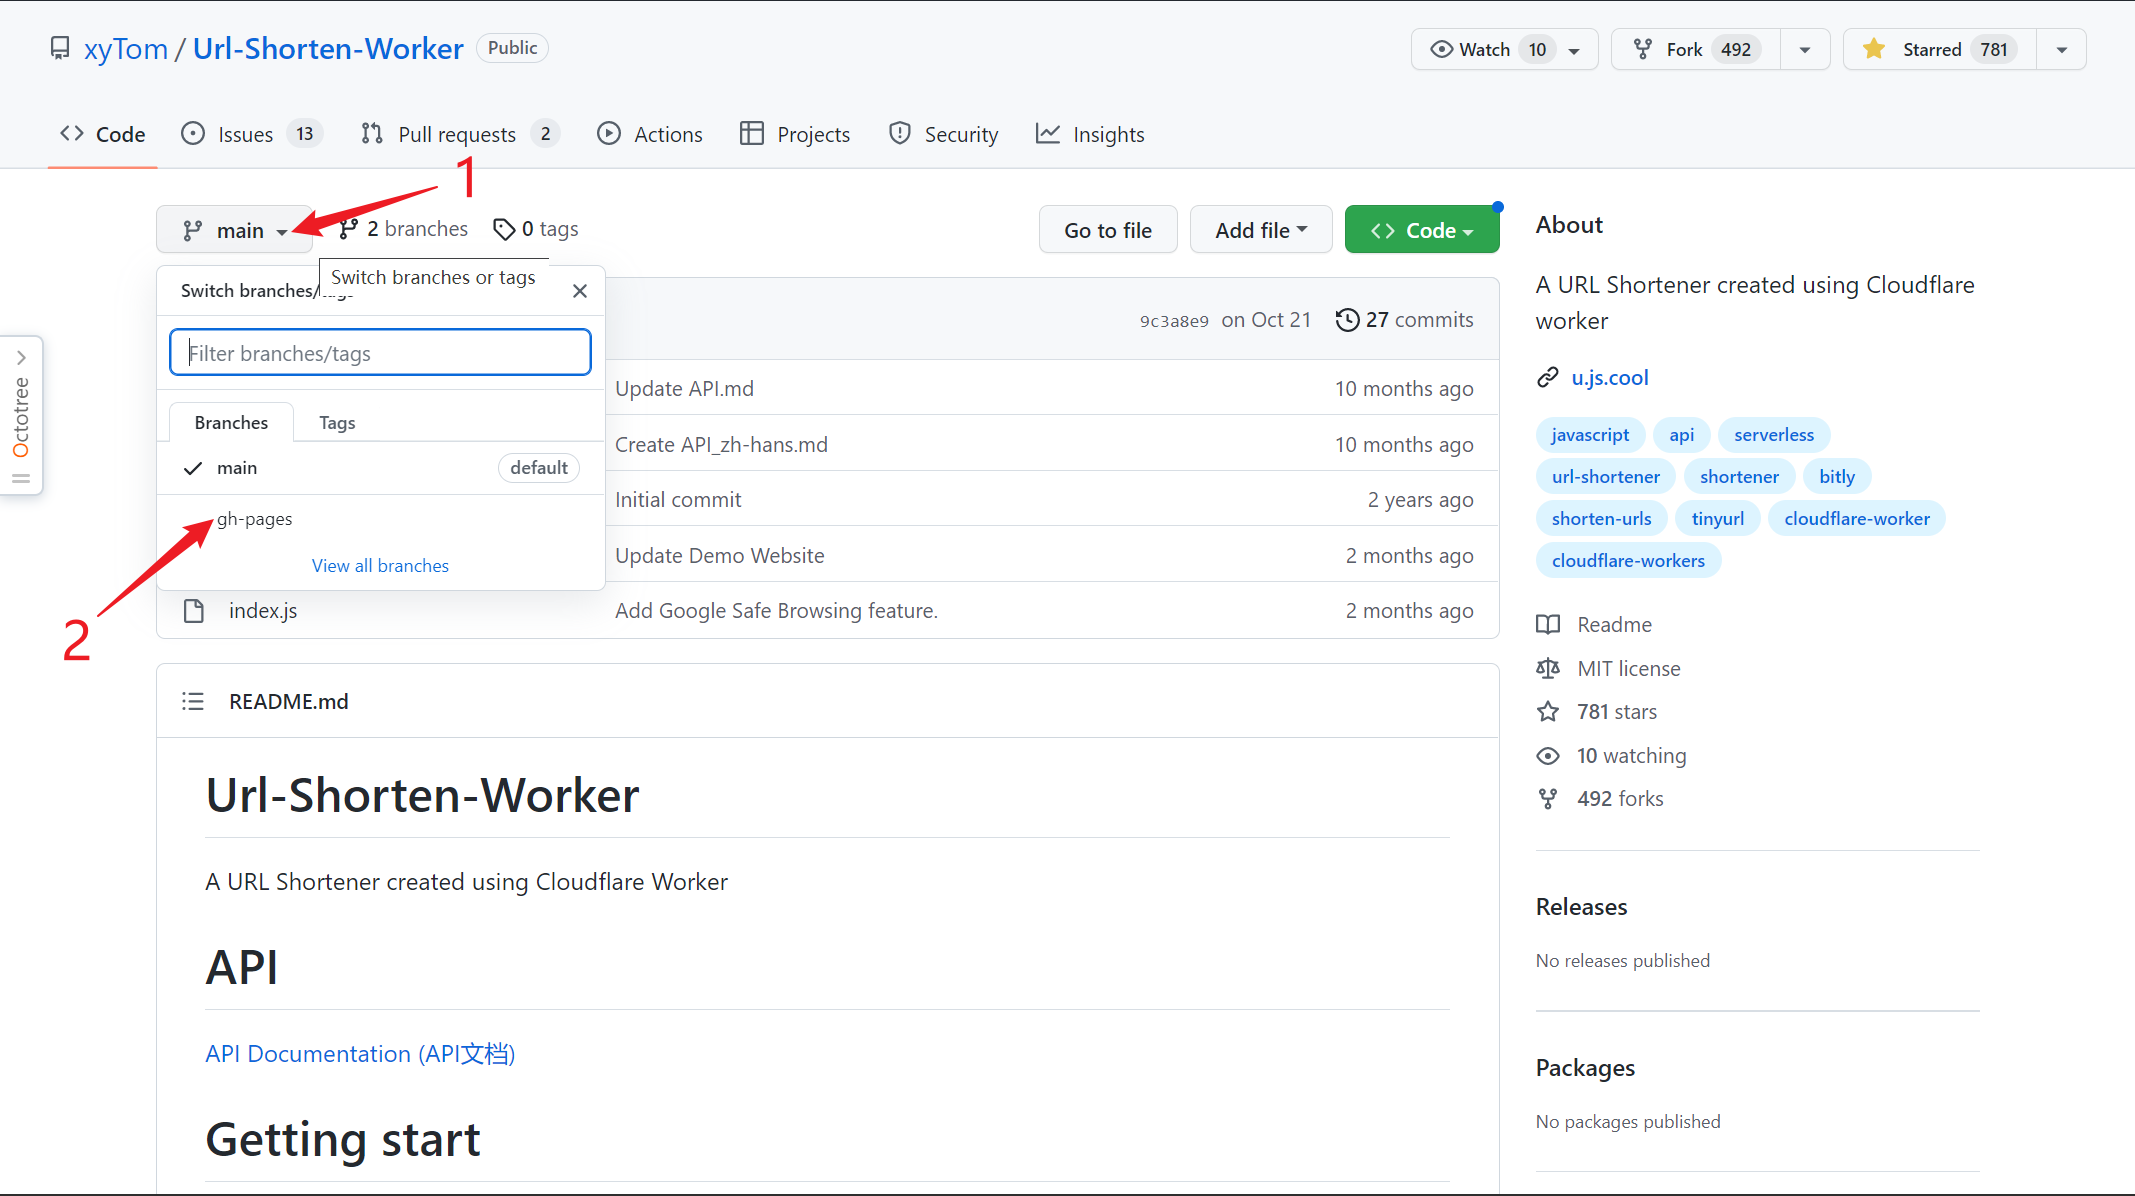Expand the Code dropdown button
This screenshot has width=2135, height=1196.
[1419, 229]
